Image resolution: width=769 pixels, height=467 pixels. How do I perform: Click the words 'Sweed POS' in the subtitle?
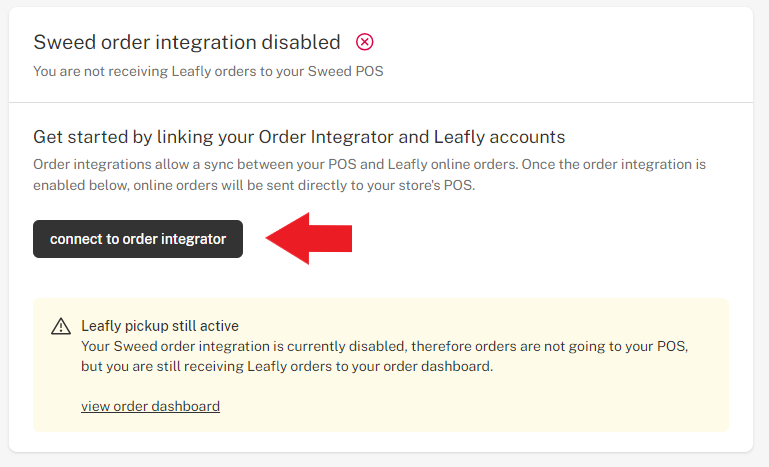[x=345, y=72]
